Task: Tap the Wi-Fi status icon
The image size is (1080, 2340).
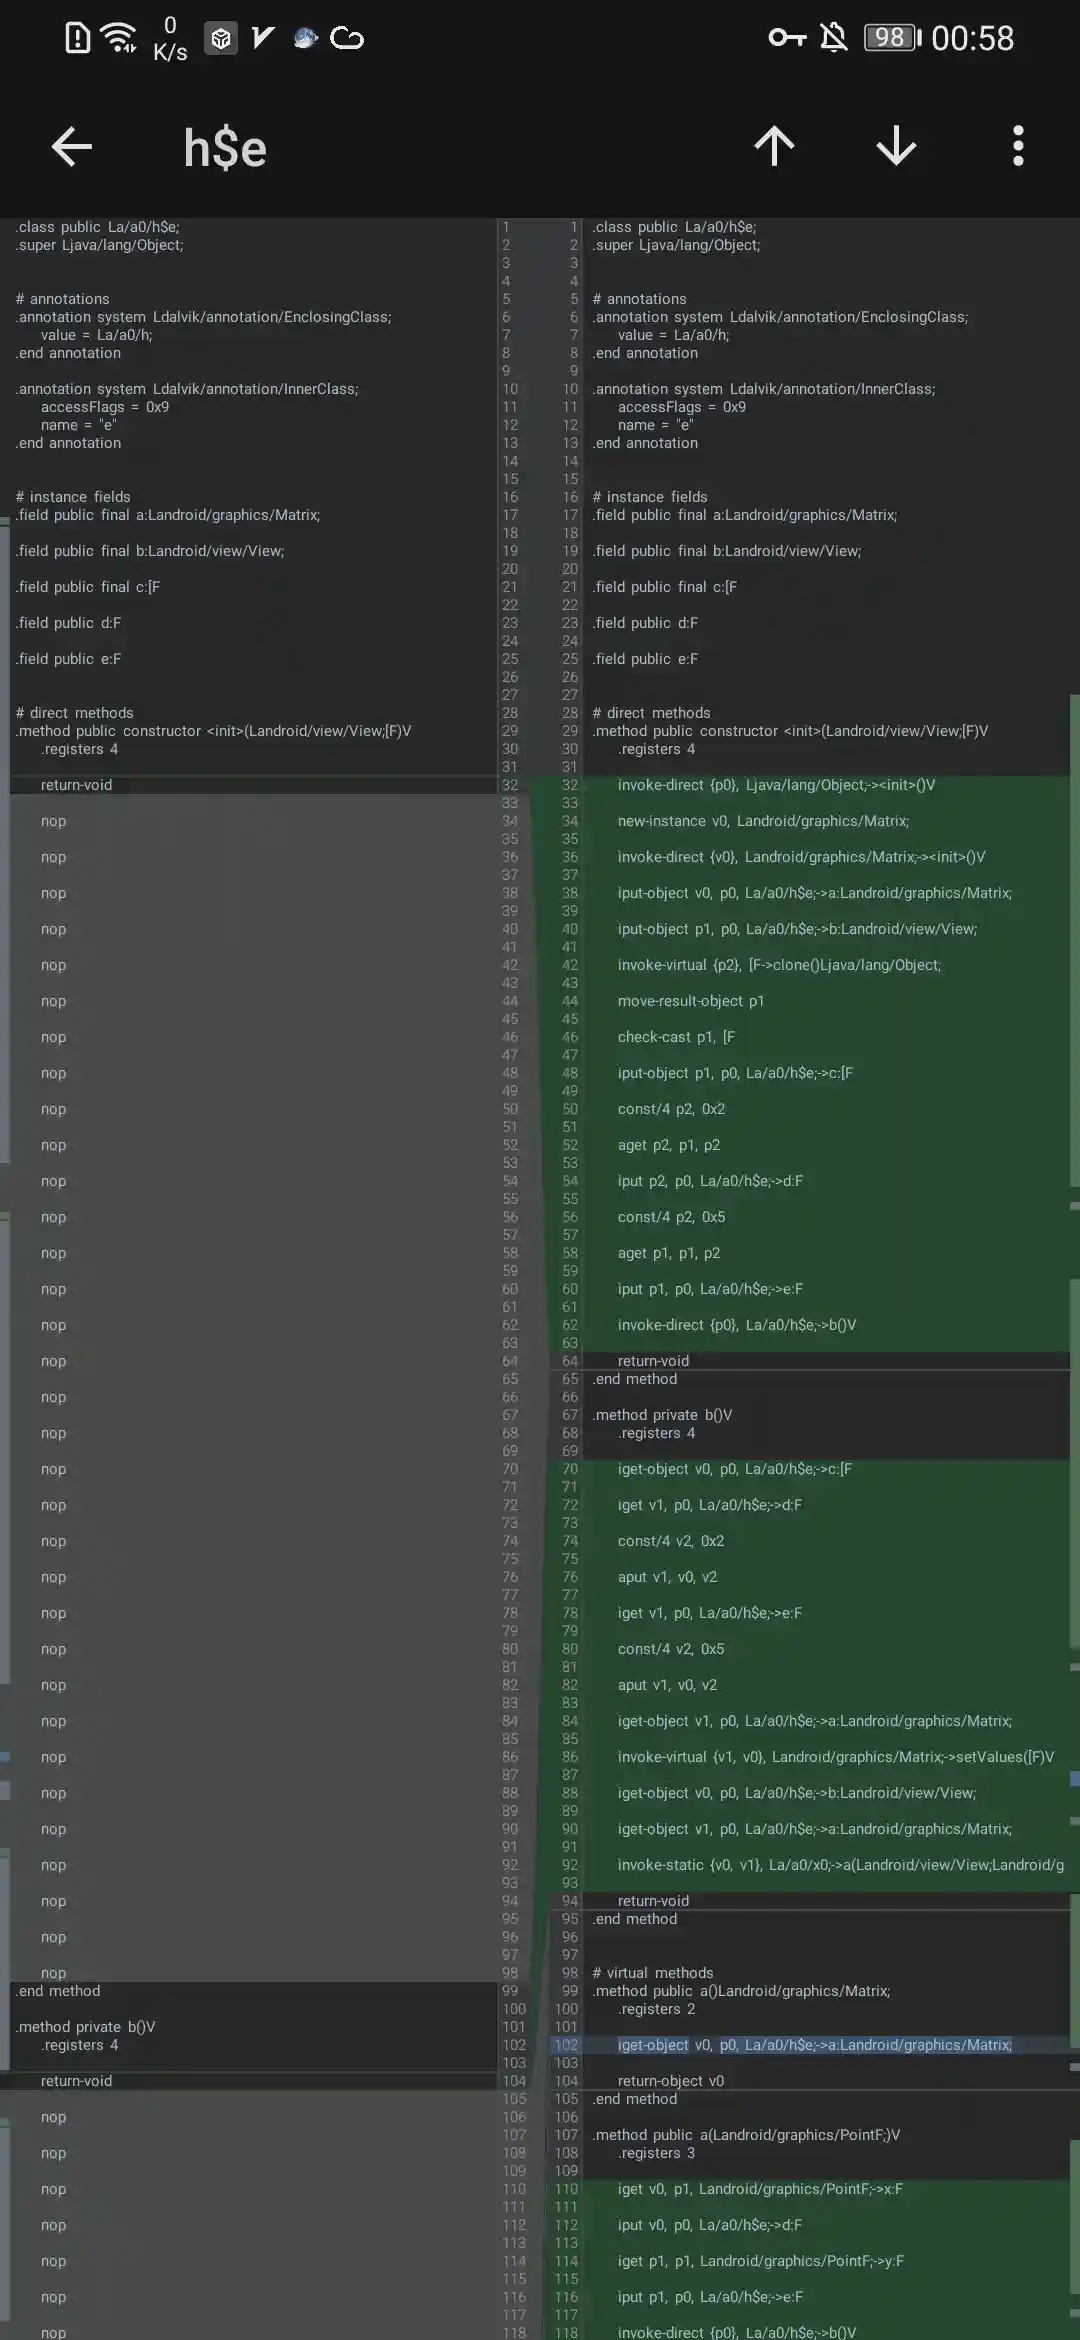Action: click(120, 38)
